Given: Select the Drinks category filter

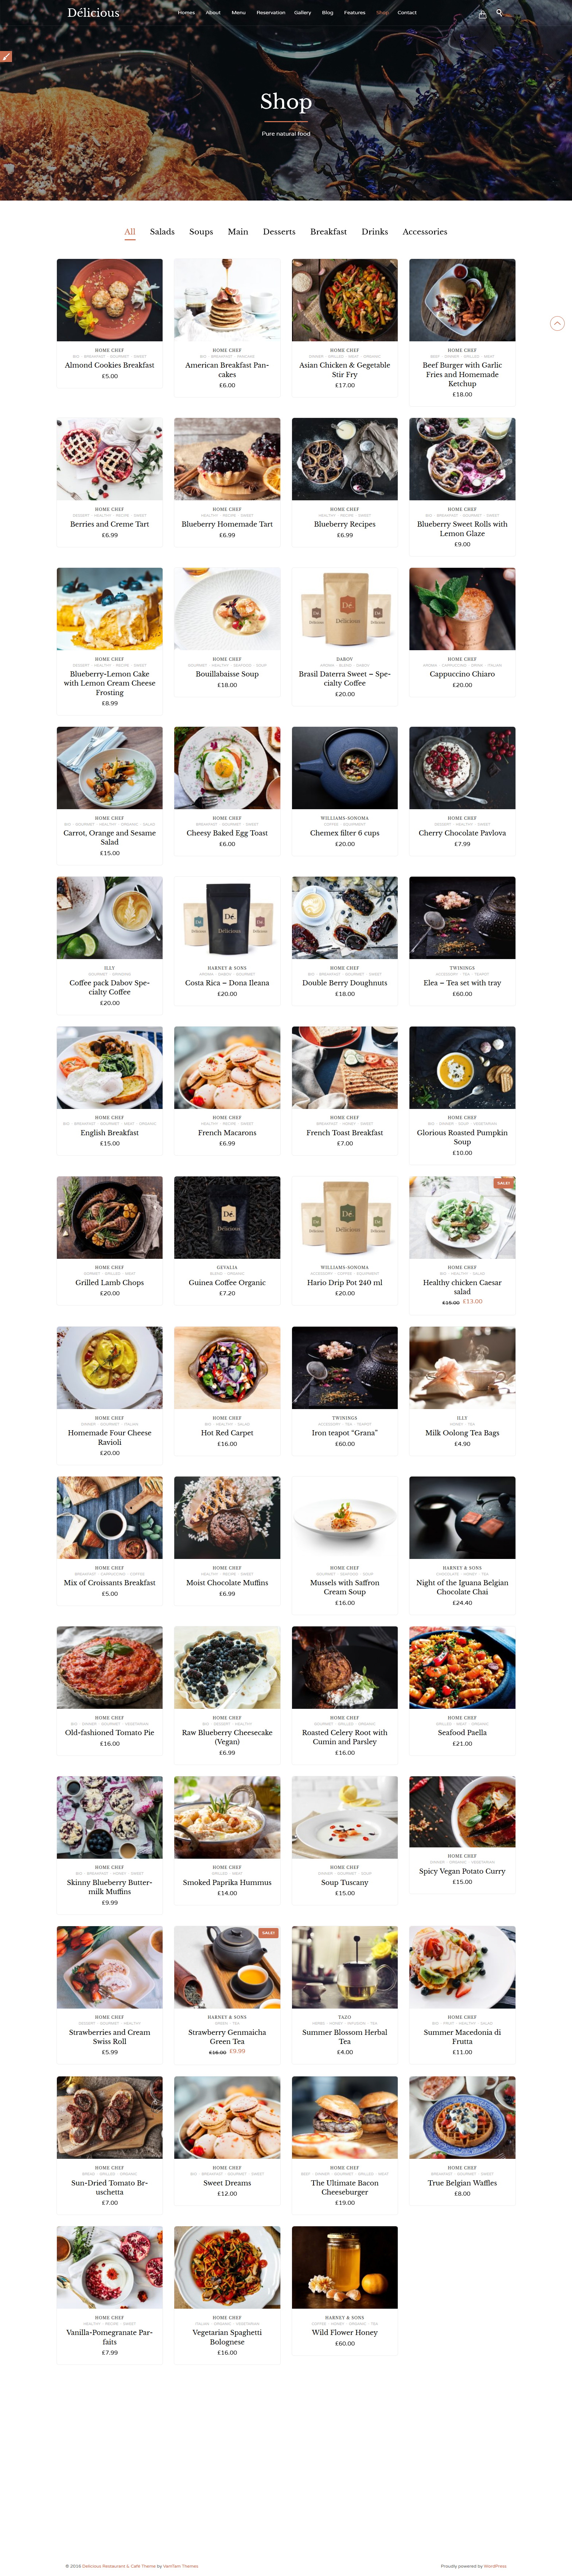Looking at the screenshot, I should point(375,232).
